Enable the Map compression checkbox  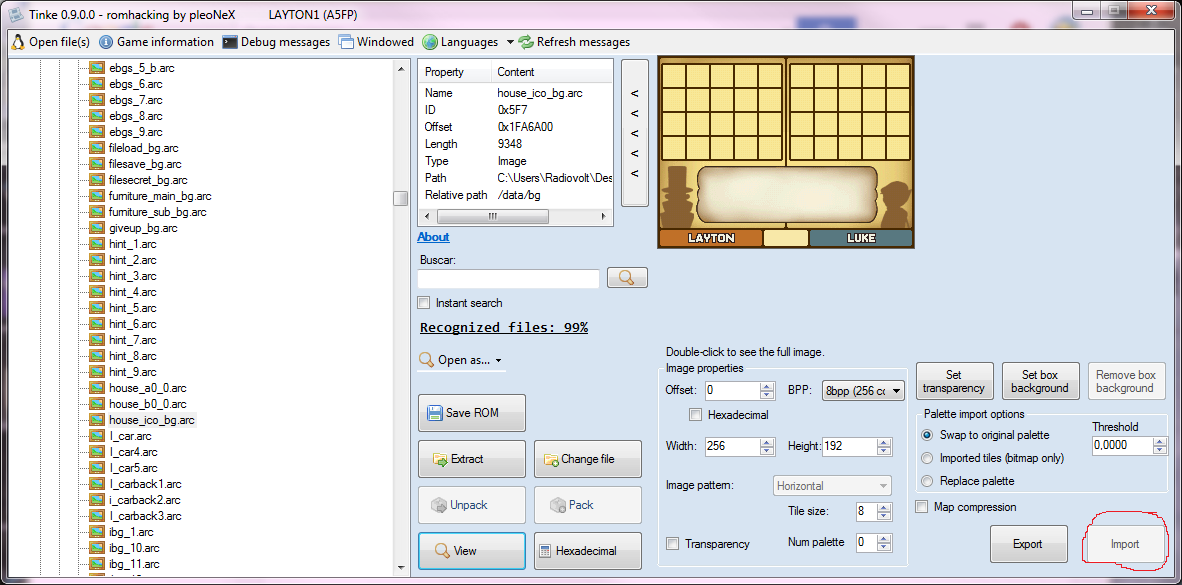tap(921, 507)
